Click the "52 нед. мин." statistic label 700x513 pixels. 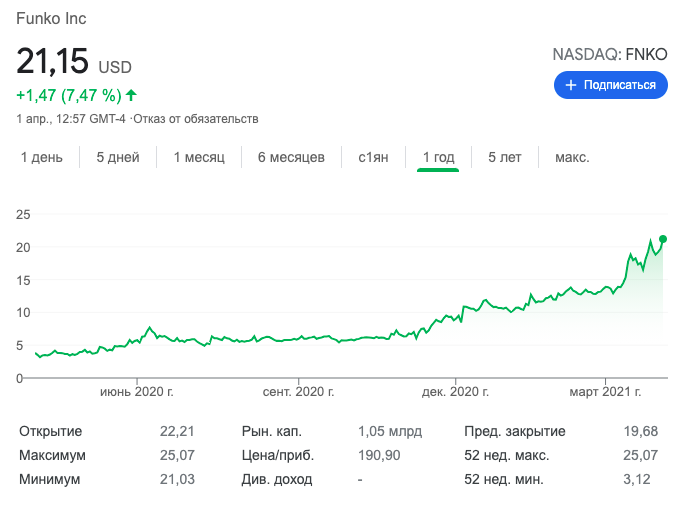click(x=504, y=480)
